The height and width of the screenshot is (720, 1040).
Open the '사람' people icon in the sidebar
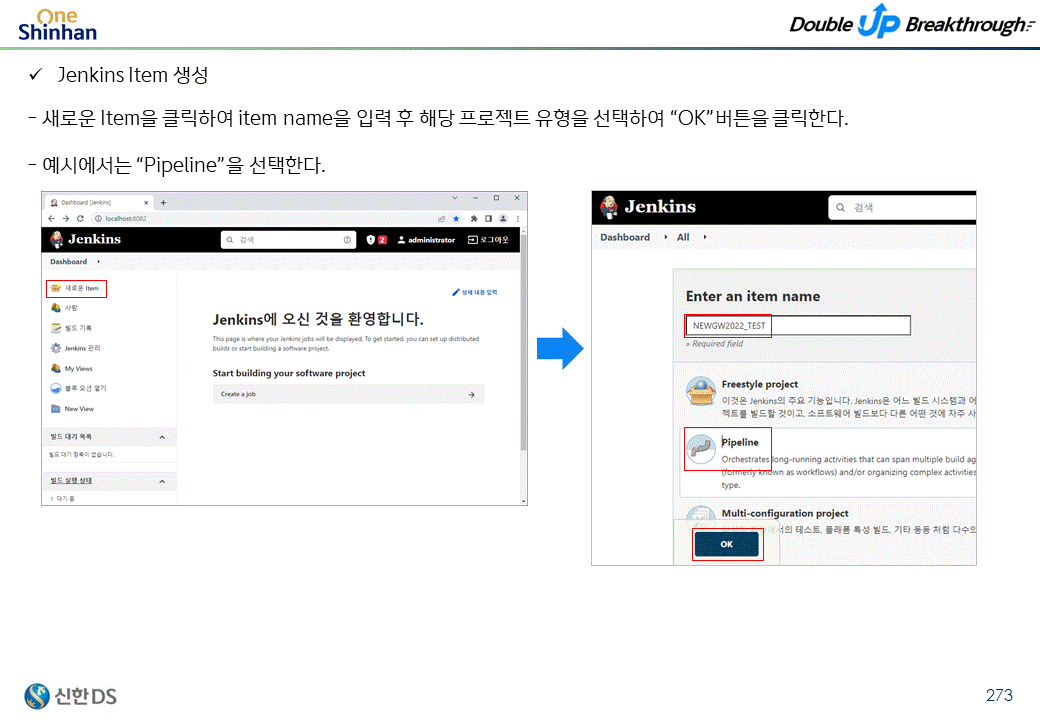[x=56, y=308]
